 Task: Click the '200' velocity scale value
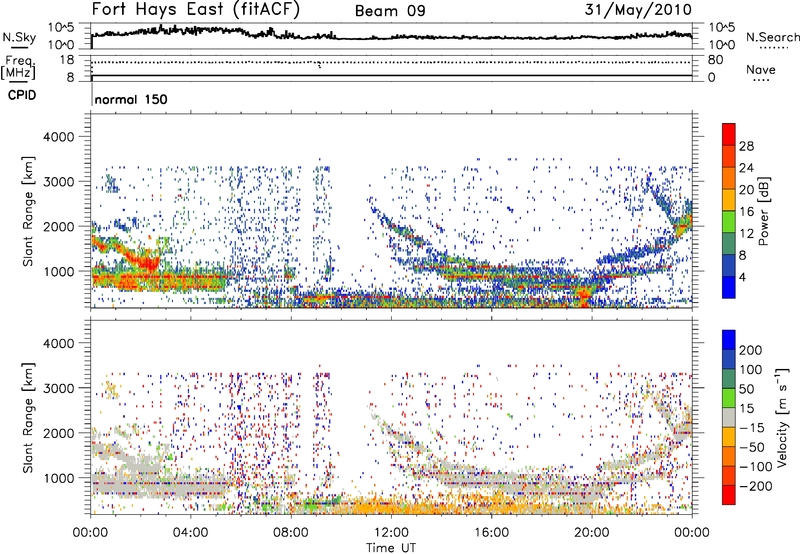click(751, 350)
